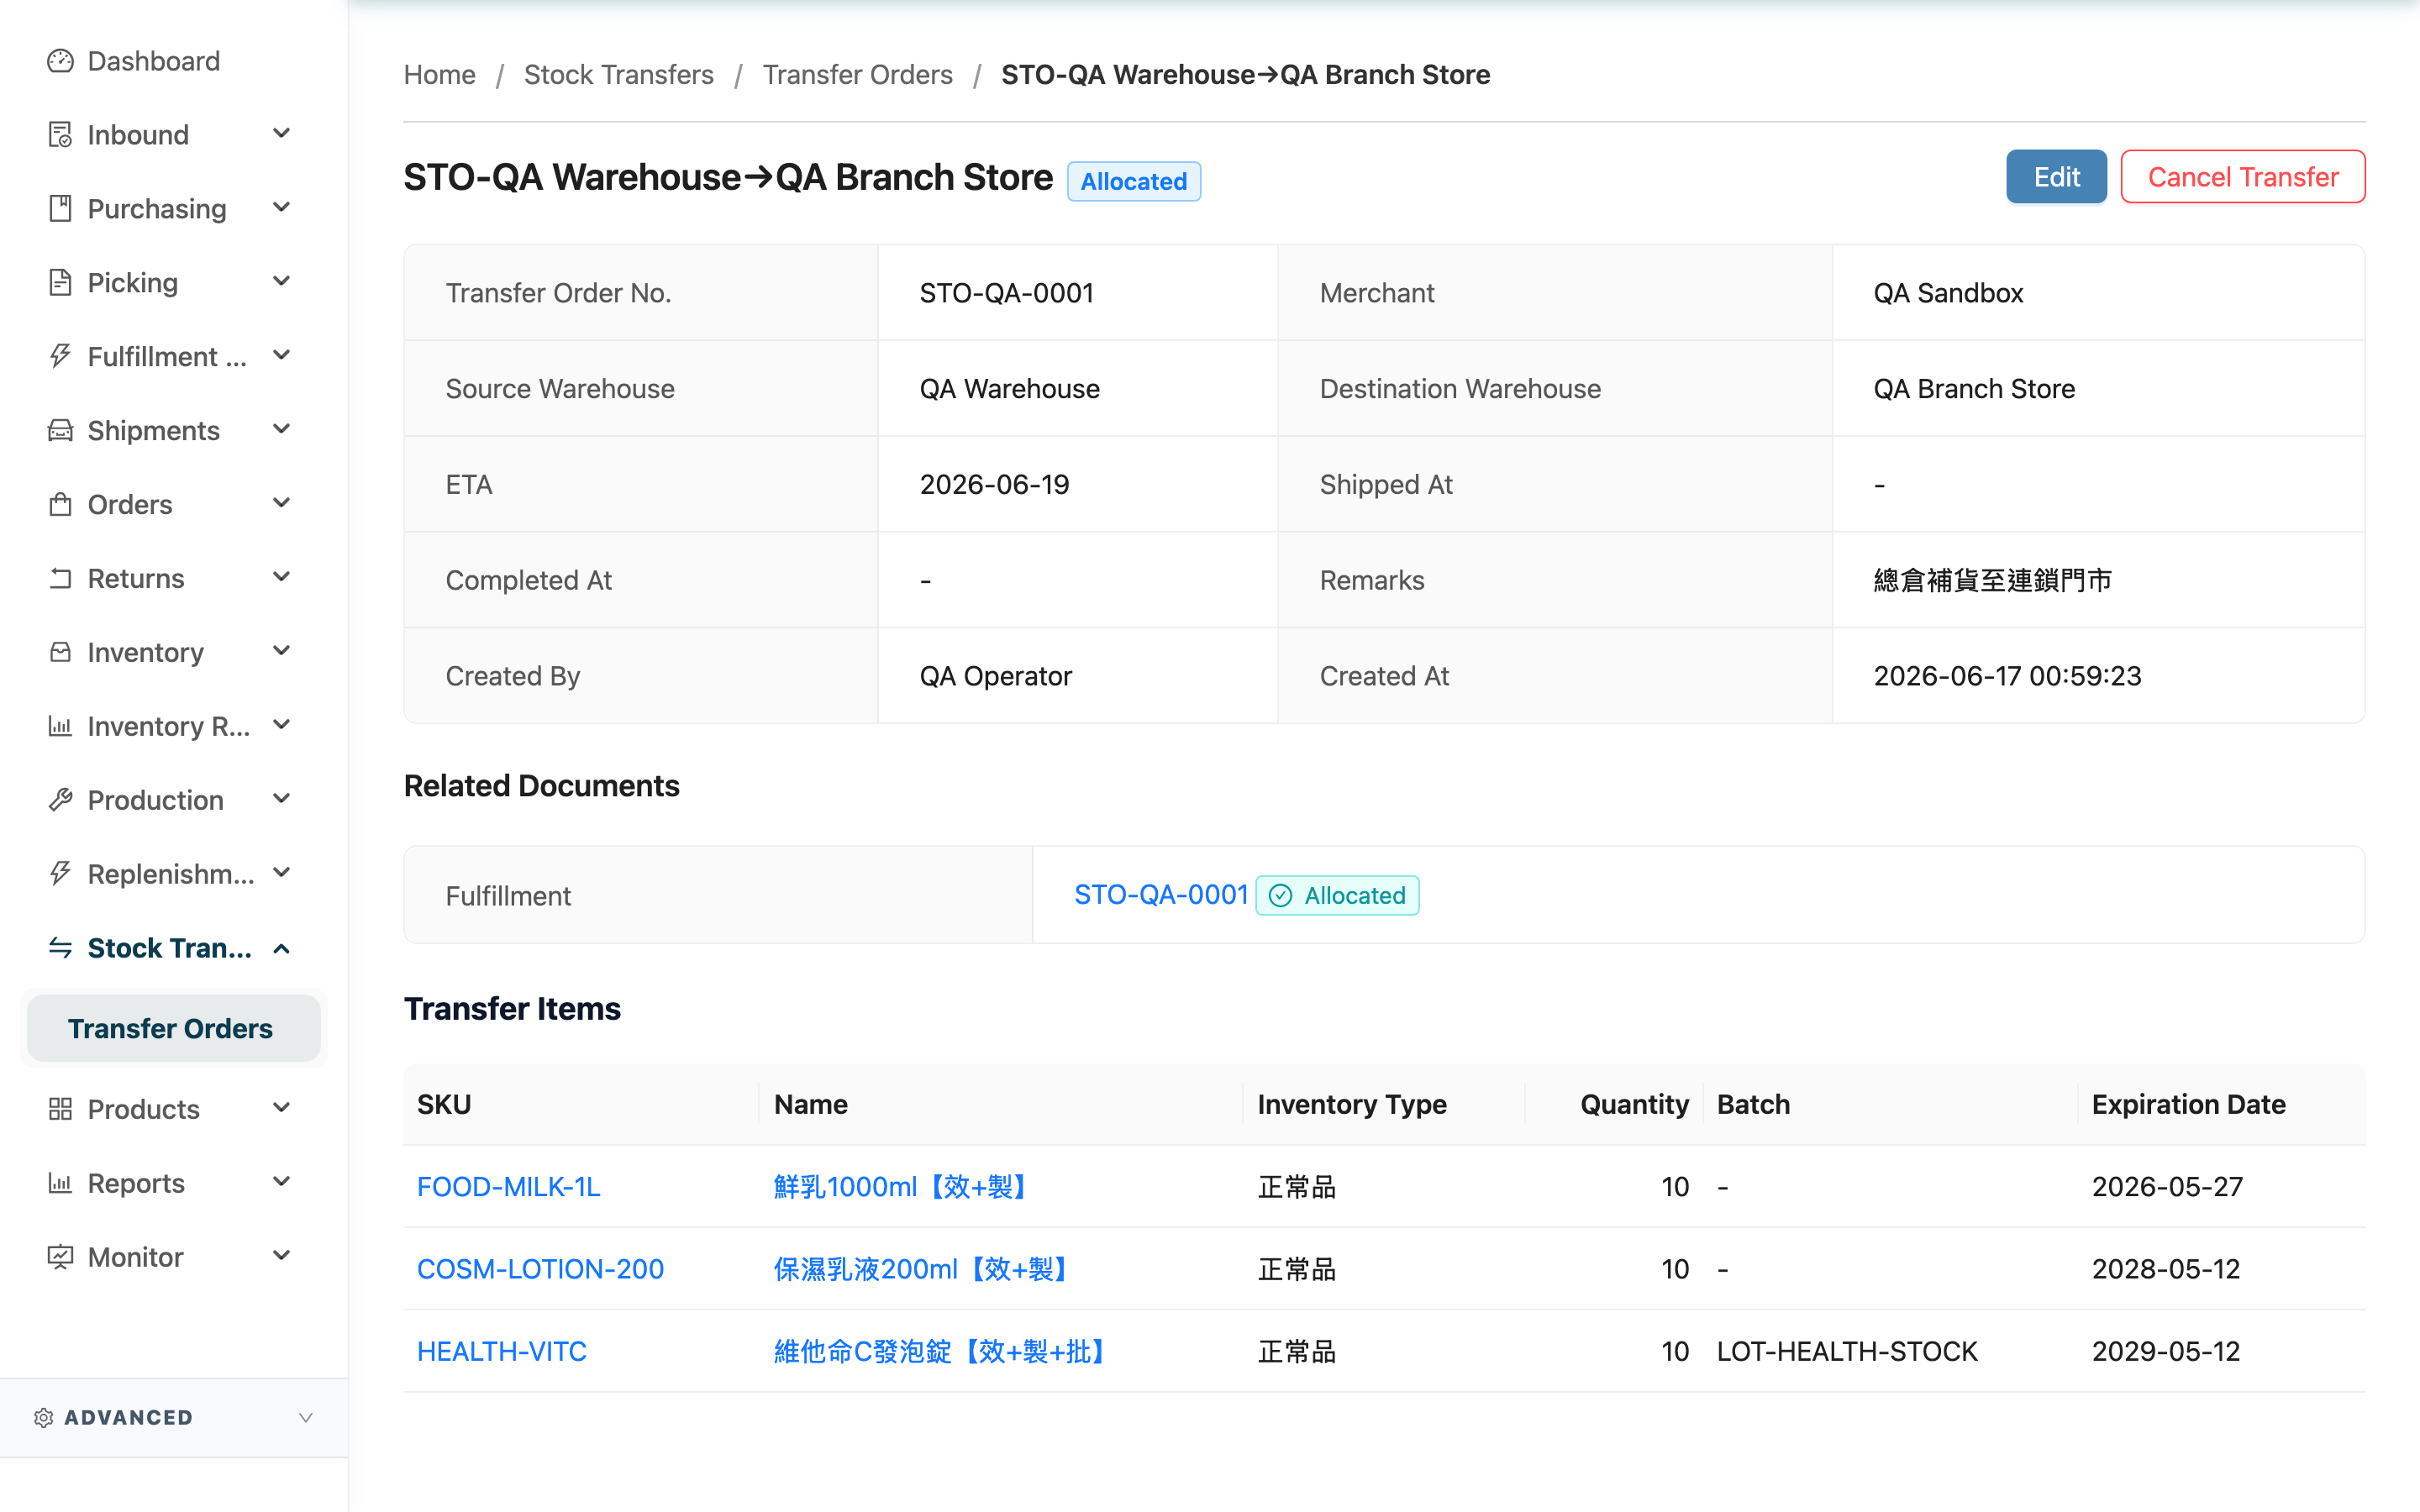Open SKU COSM-LOTION-200 link

click(540, 1269)
